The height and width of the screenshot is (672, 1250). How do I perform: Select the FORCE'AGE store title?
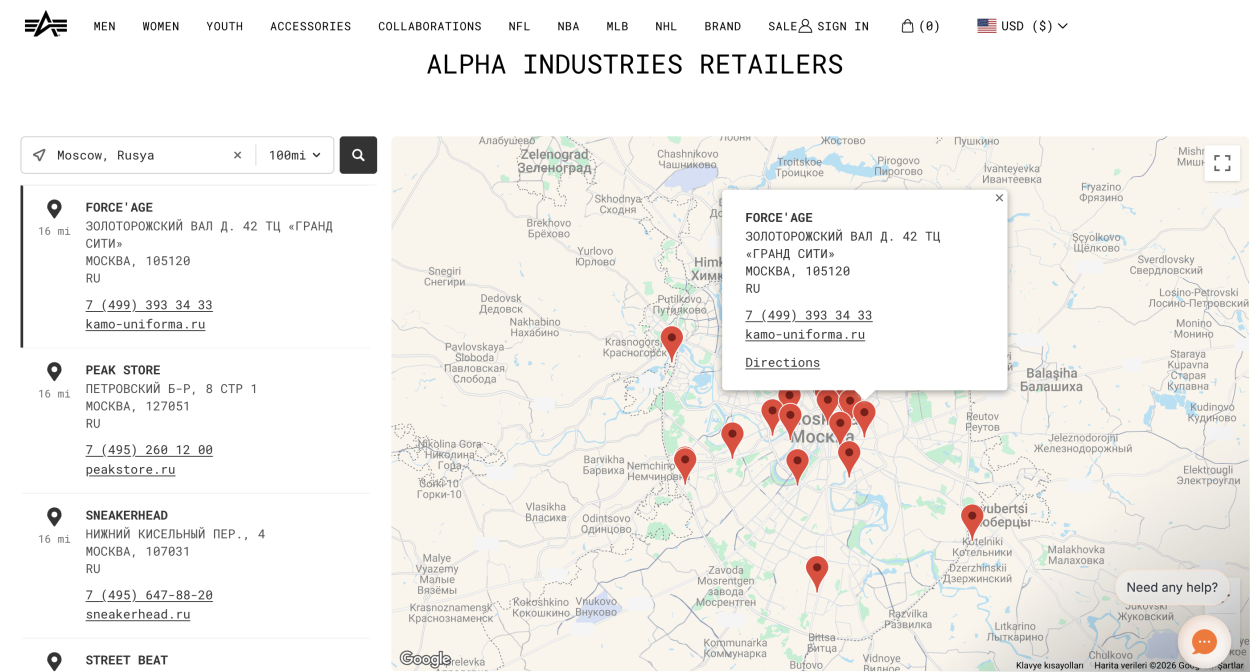click(x=119, y=207)
